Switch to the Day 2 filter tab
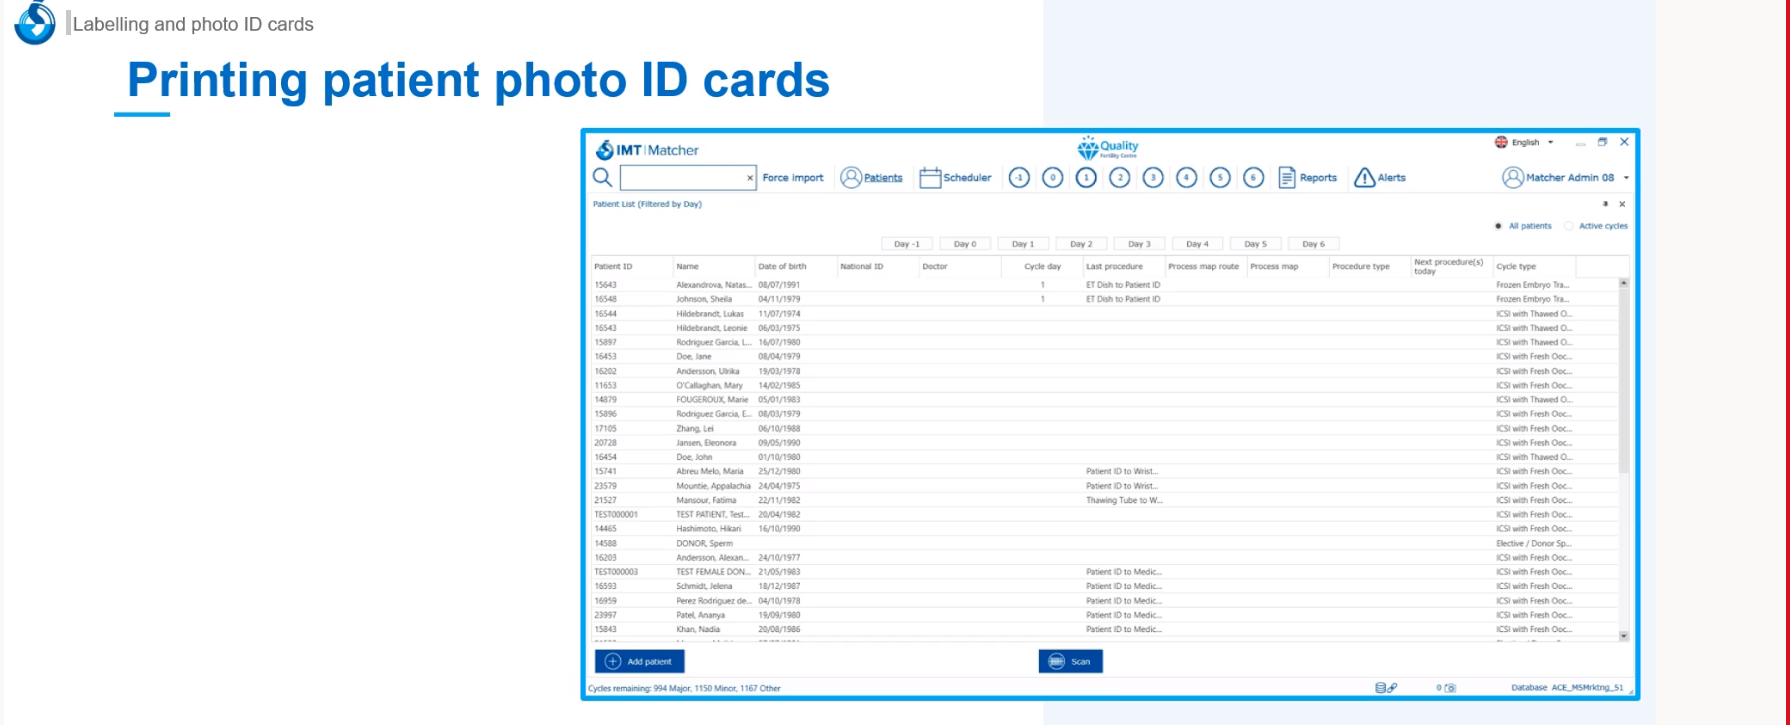The height and width of the screenshot is (725, 1790). tap(1081, 244)
